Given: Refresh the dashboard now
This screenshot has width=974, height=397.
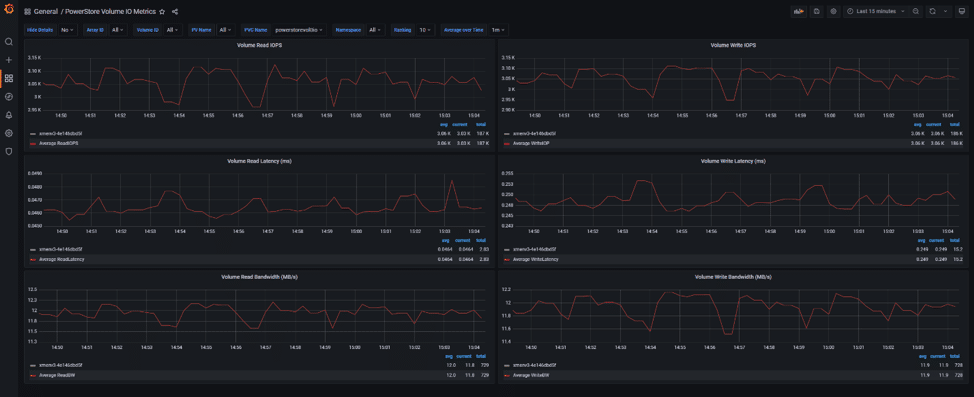Looking at the screenshot, I should tap(932, 11).
